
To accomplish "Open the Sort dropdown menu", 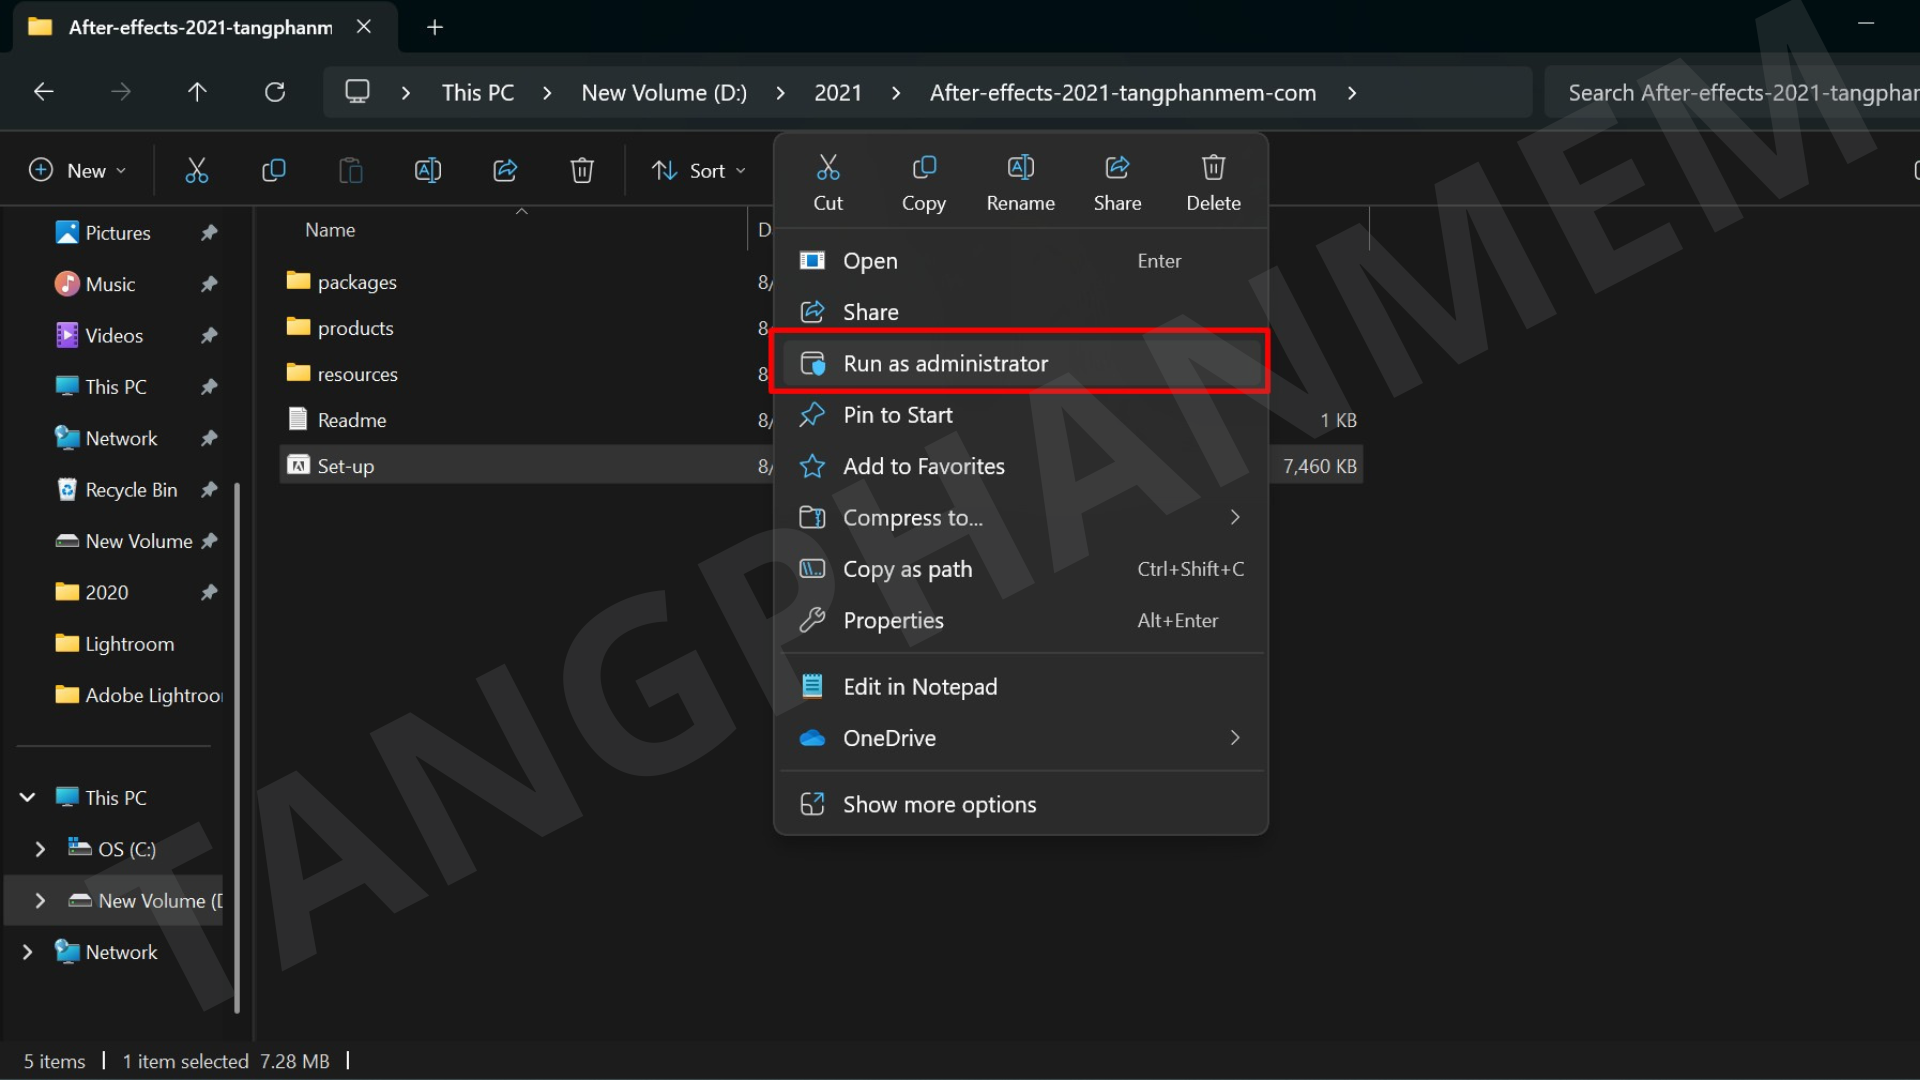I will pos(698,171).
